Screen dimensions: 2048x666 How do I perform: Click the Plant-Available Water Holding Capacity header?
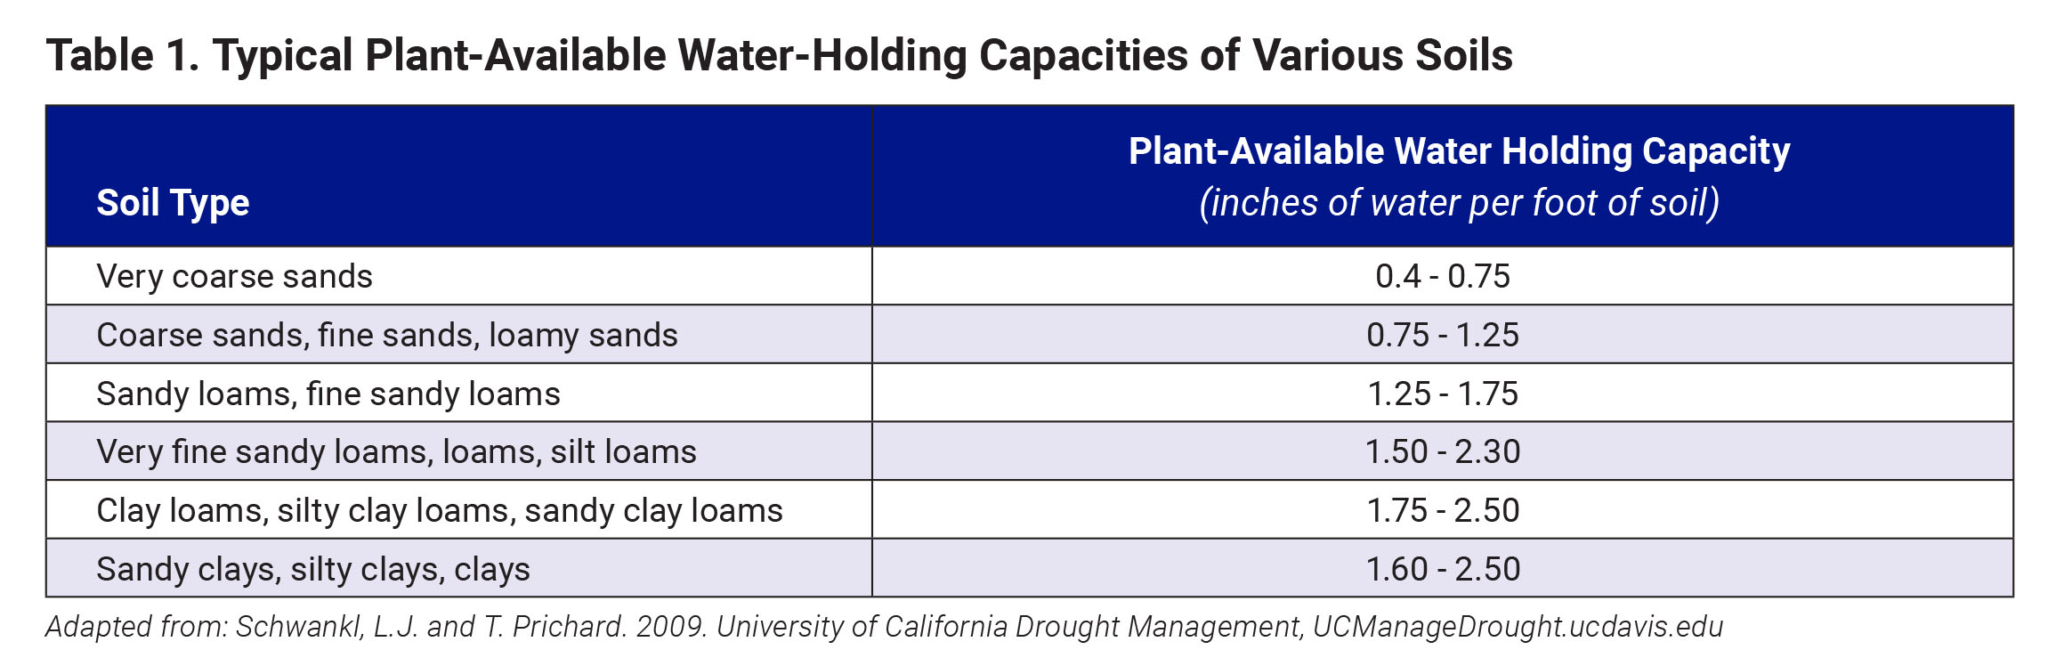click(1459, 152)
